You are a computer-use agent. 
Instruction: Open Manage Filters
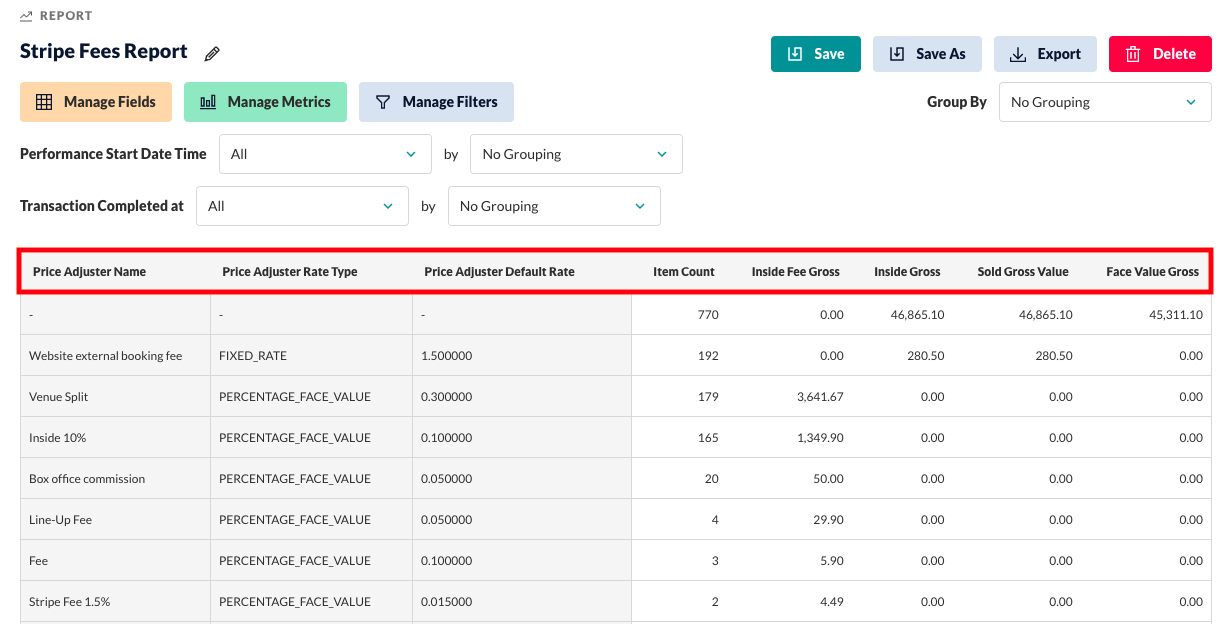436,102
